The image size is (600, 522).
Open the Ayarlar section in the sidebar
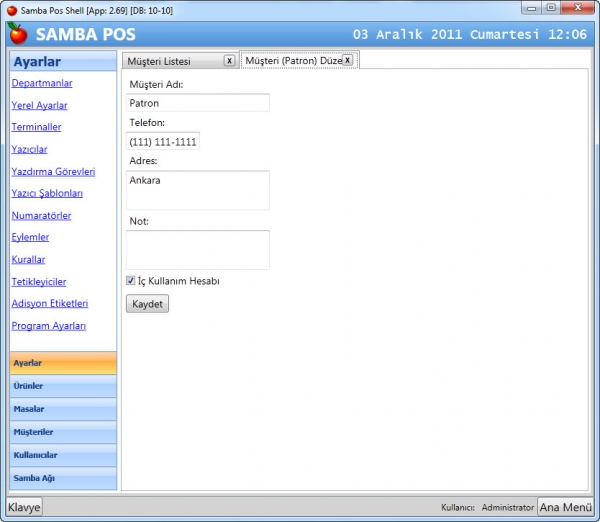pyautogui.click(x=64, y=363)
